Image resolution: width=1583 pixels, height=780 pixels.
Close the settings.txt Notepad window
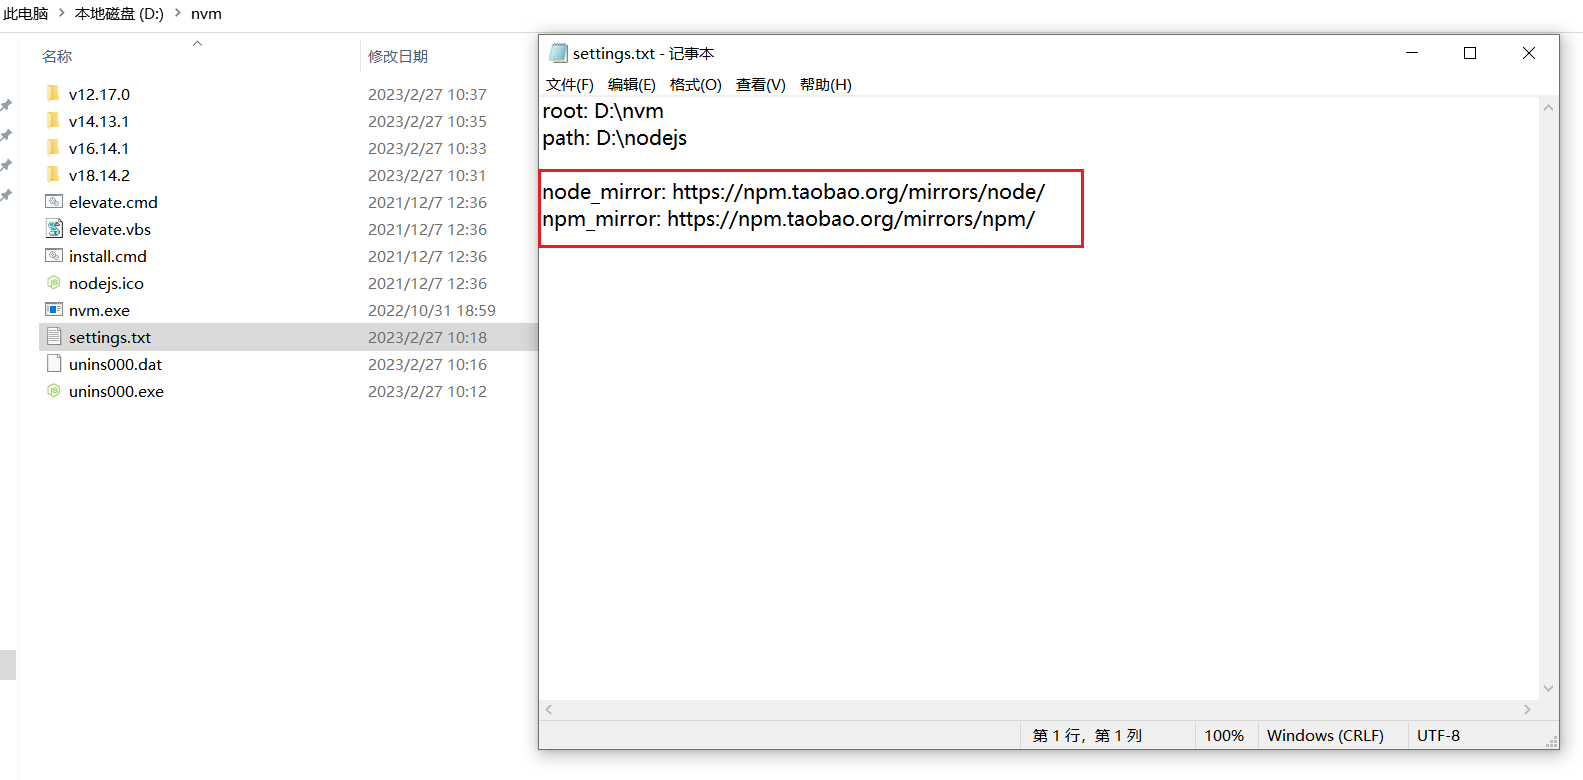[1529, 53]
